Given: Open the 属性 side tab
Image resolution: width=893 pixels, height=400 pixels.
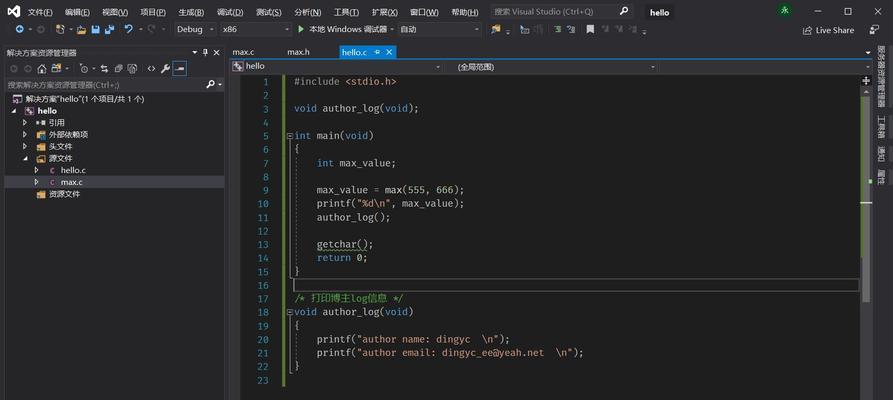Looking at the screenshot, I should pos(881,177).
